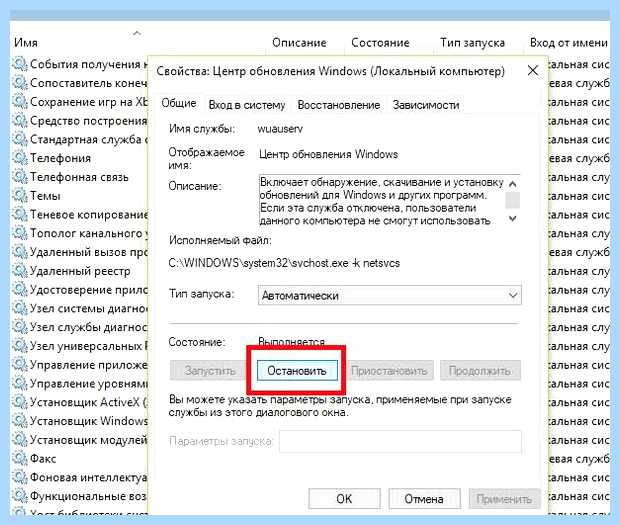Click description box scroll down arrow
This screenshot has width=620, height=525.
tap(512, 218)
